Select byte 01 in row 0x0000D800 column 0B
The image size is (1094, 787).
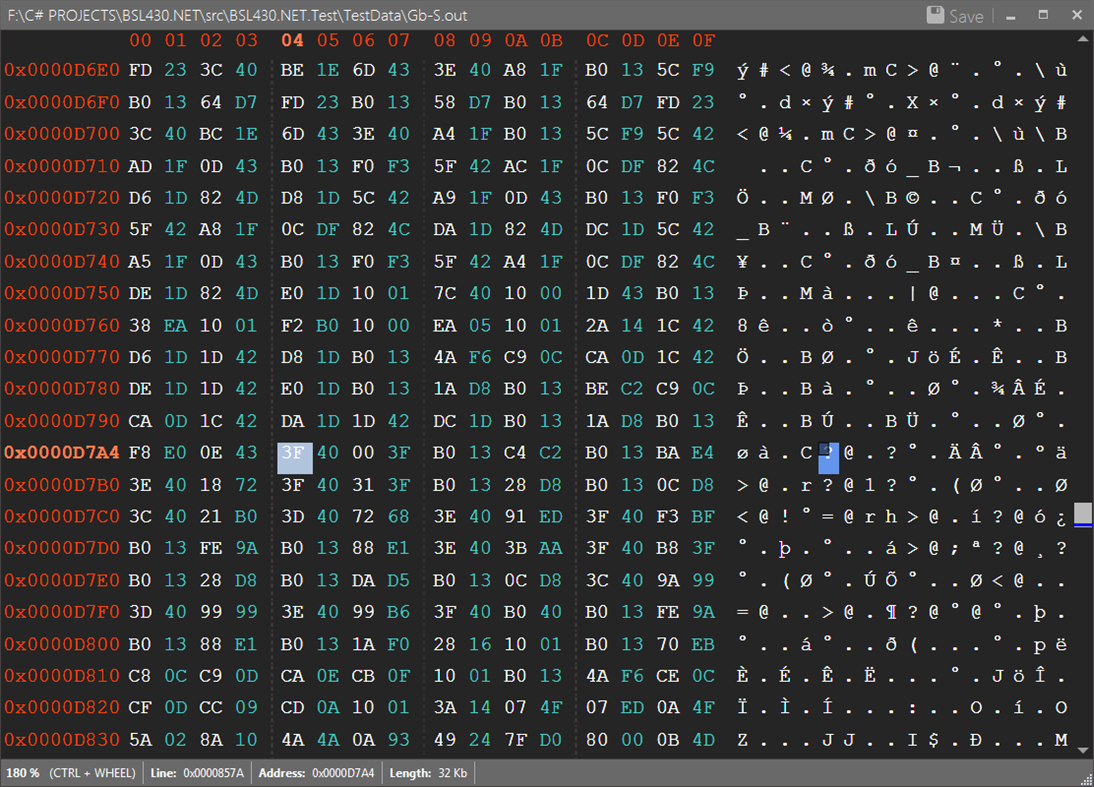pos(550,644)
